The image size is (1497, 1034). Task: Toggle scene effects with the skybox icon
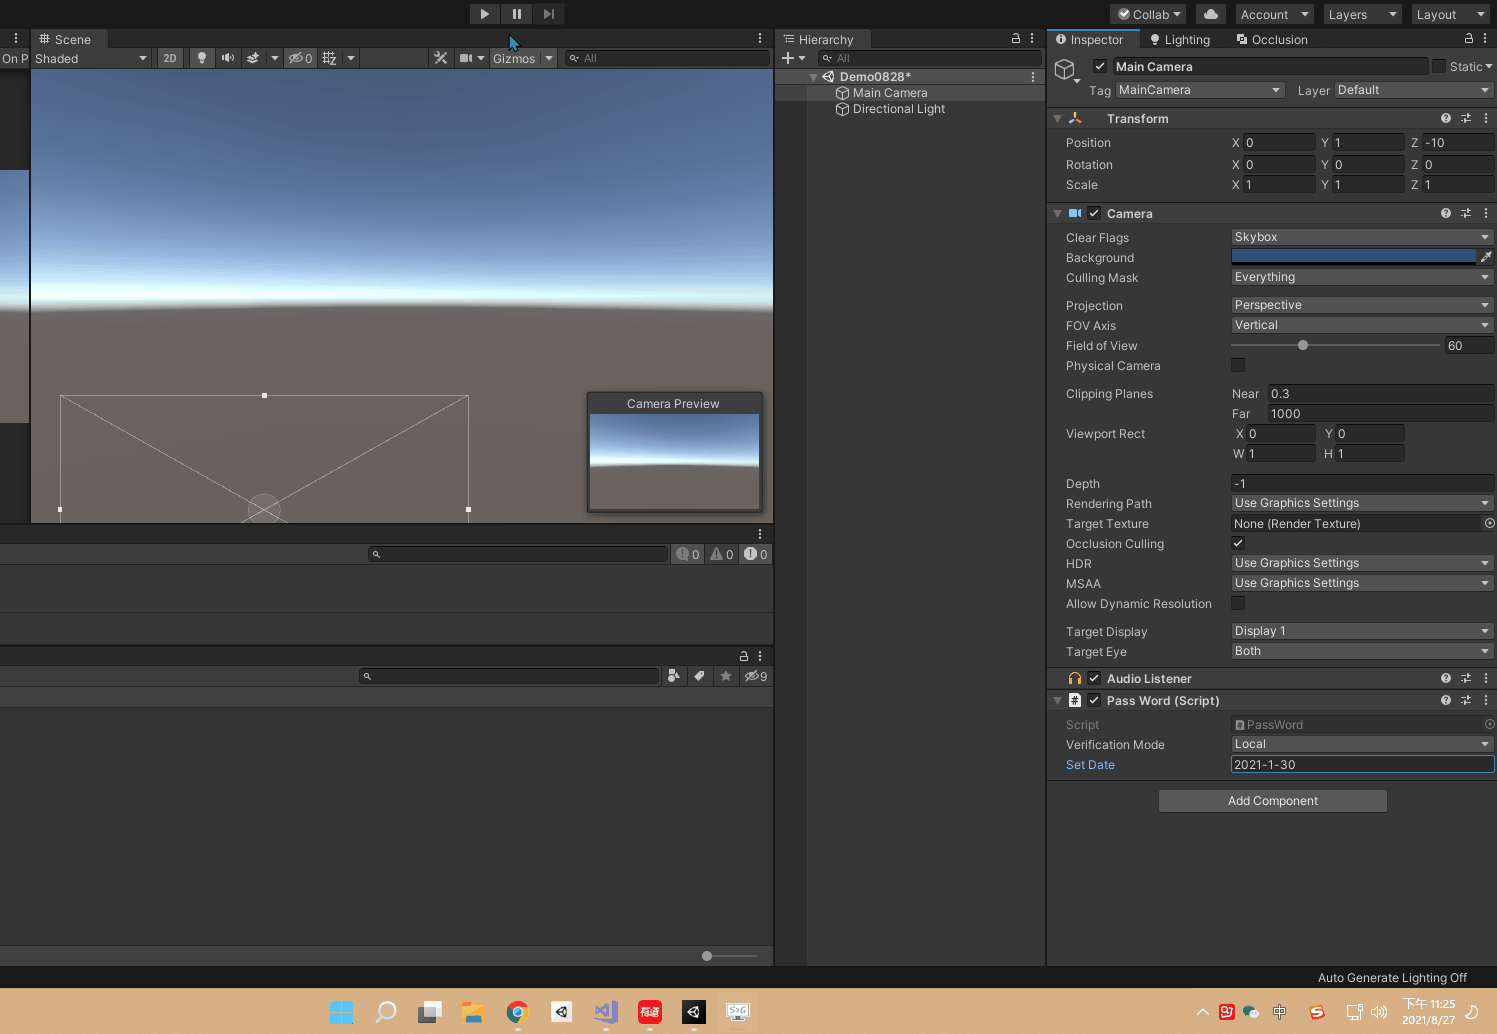point(253,58)
